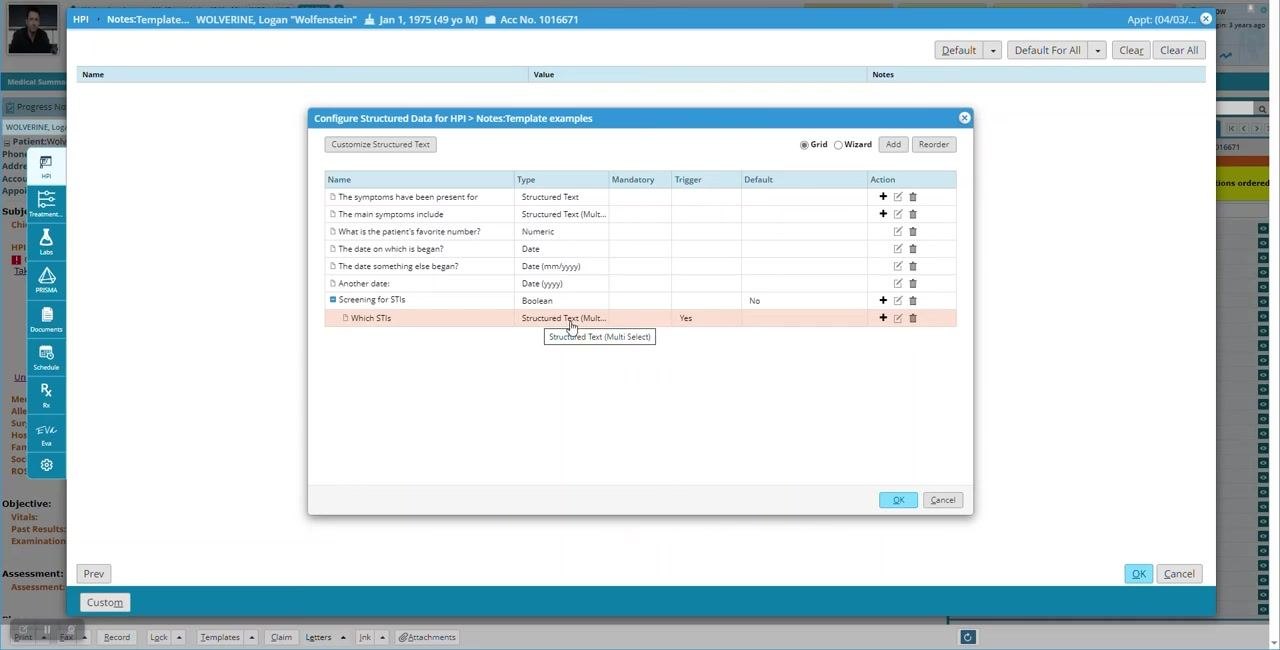Click Cancel in the HPI window footer

tap(1179, 574)
